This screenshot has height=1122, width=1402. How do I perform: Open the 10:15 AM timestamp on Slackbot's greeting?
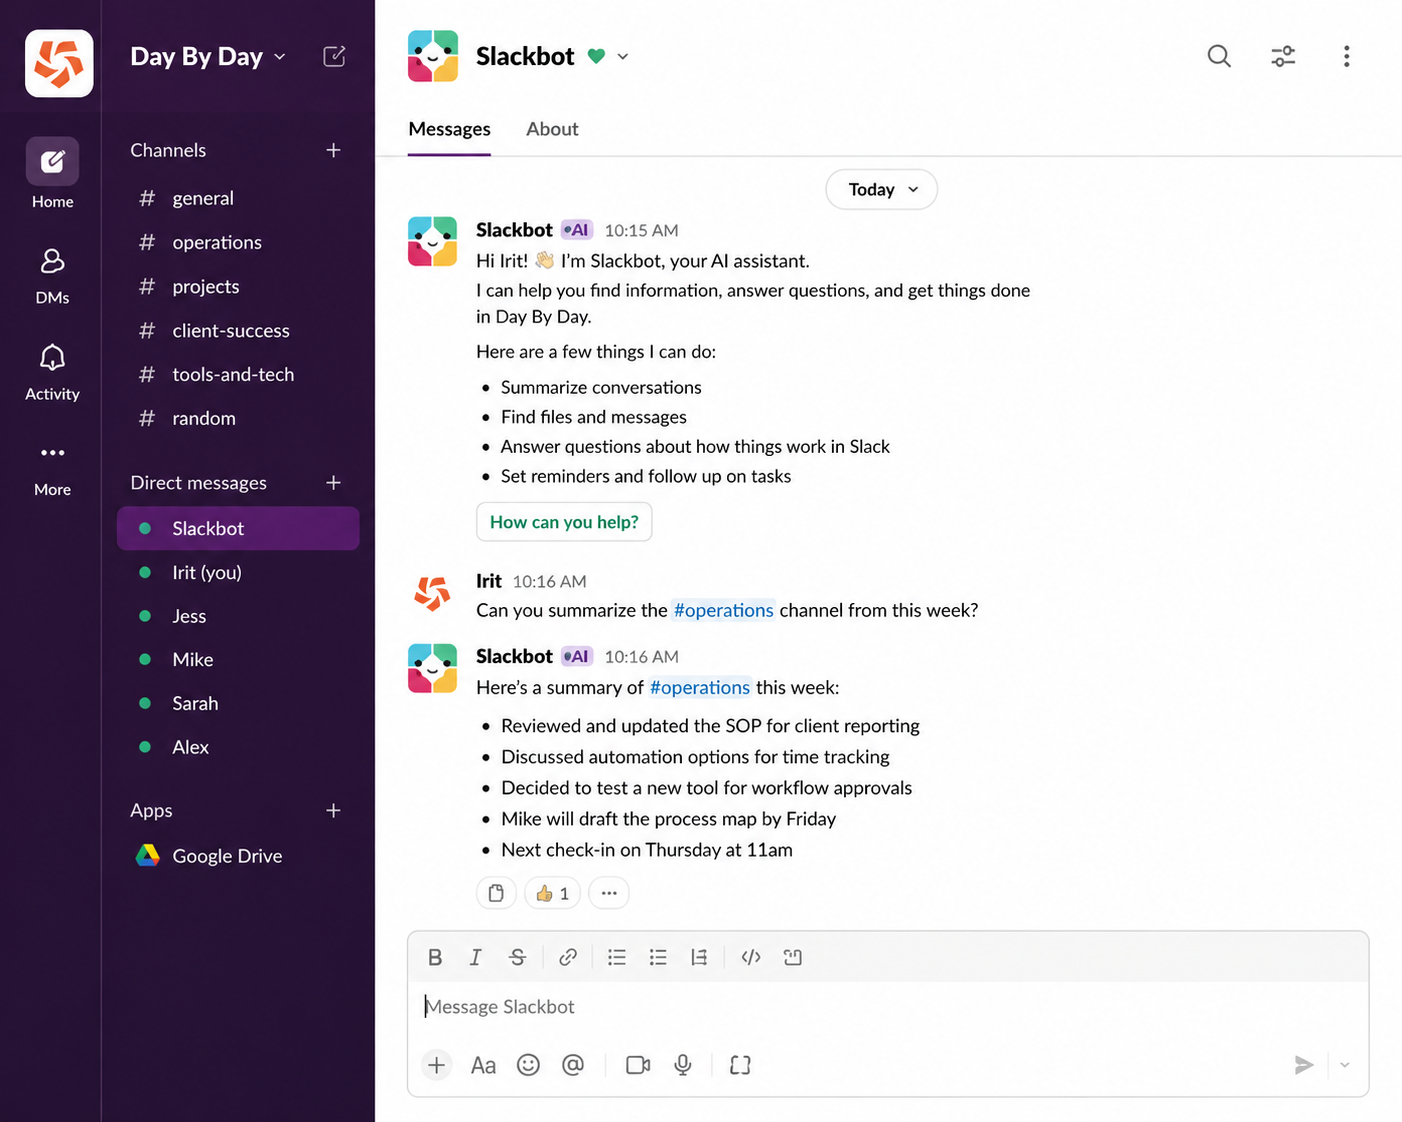tap(641, 230)
